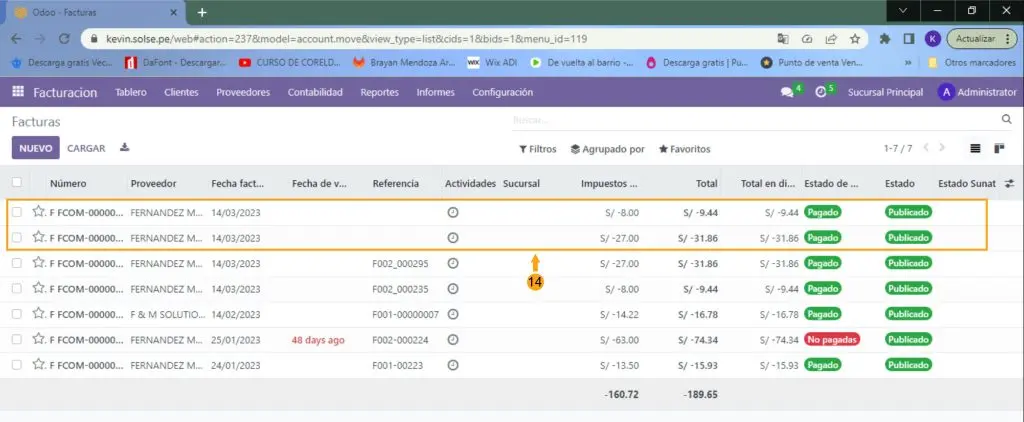Switch to list view icon
1024x422 pixels.
pos(975,148)
